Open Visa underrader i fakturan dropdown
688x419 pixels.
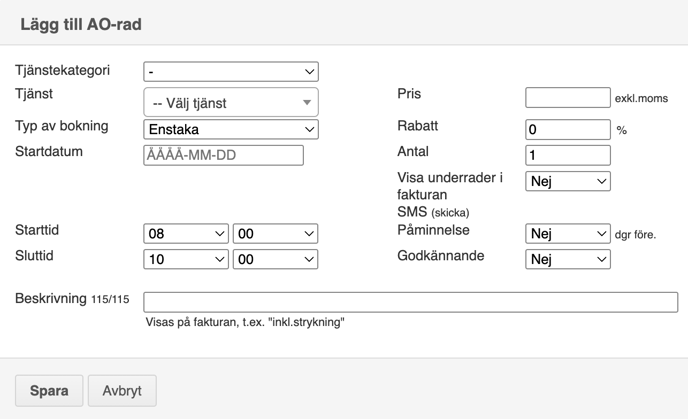pyautogui.click(x=568, y=181)
